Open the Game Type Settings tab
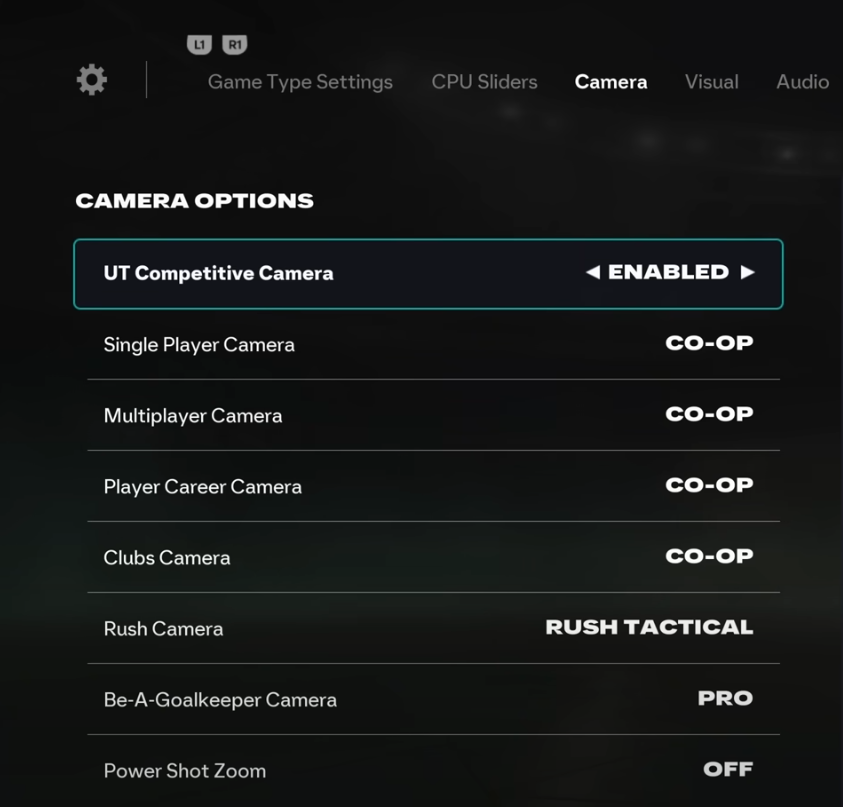This screenshot has height=807, width=843. pos(300,82)
